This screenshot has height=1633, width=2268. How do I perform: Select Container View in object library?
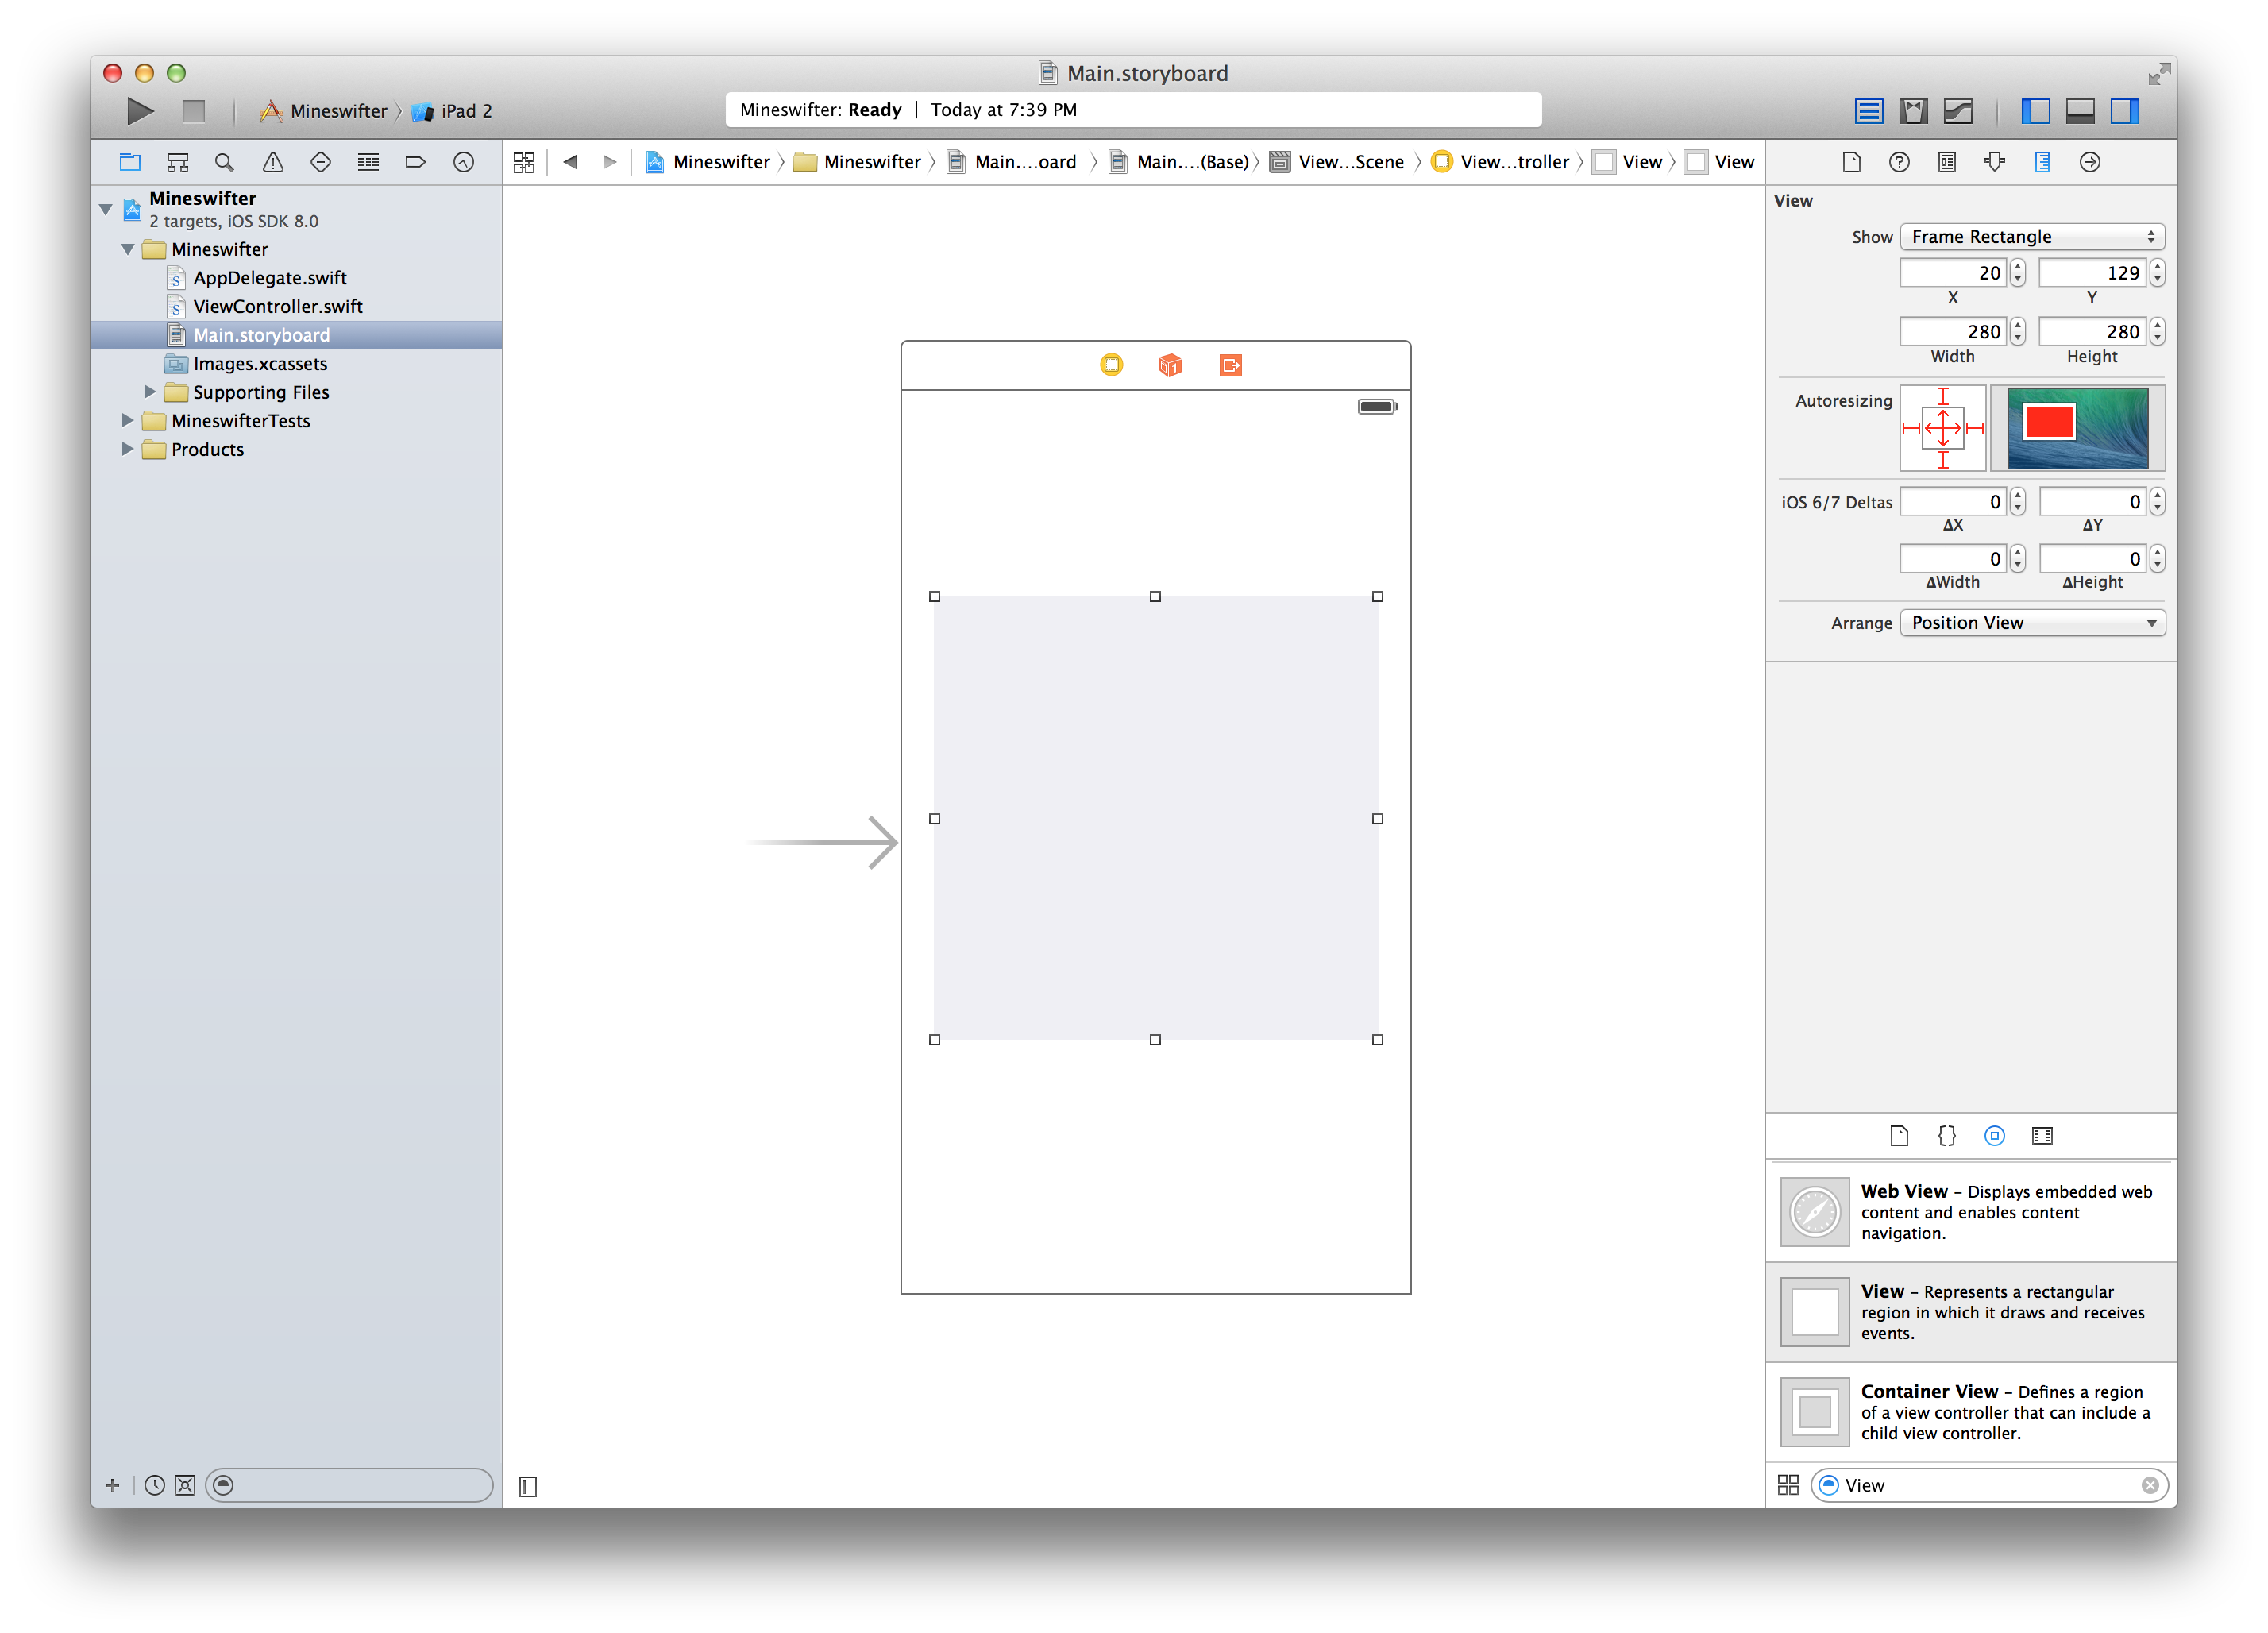tap(1971, 1412)
